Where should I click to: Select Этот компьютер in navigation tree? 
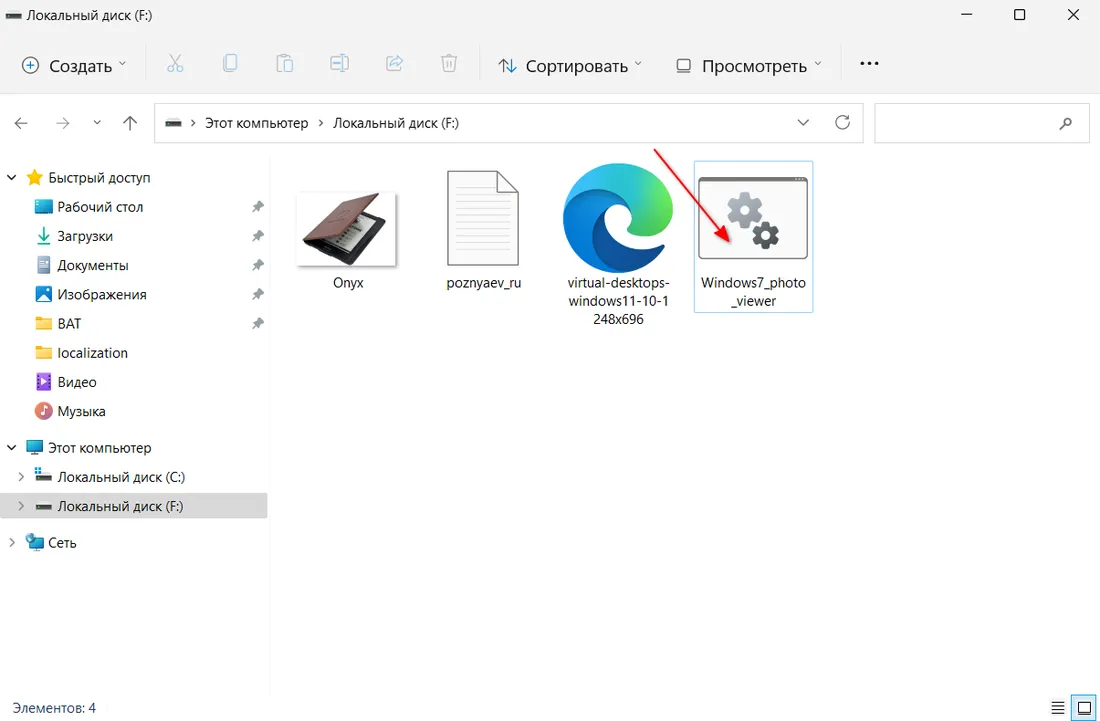(100, 447)
